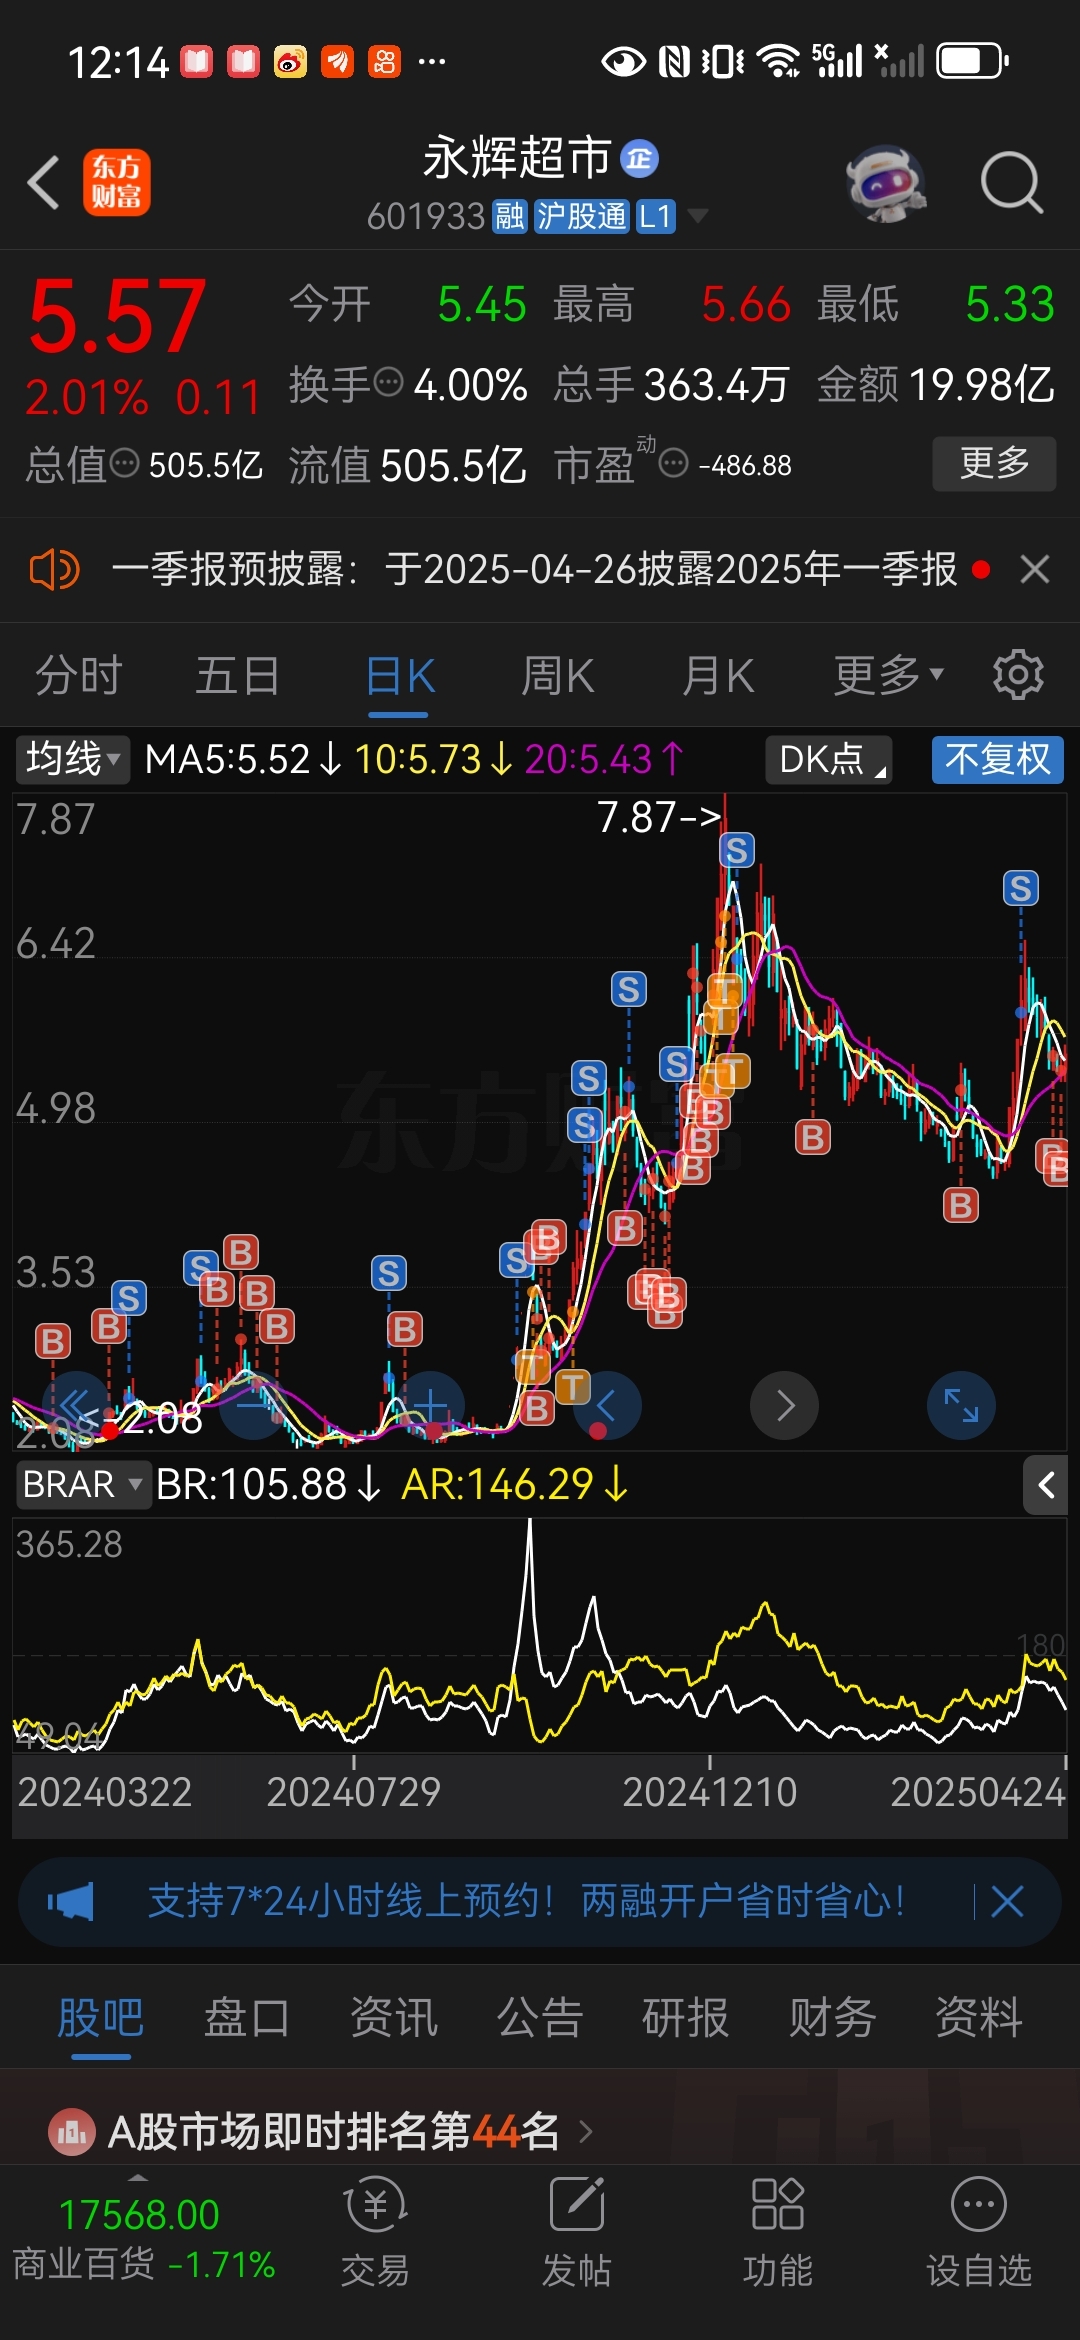Tap the speaker announcement icon

click(55, 570)
